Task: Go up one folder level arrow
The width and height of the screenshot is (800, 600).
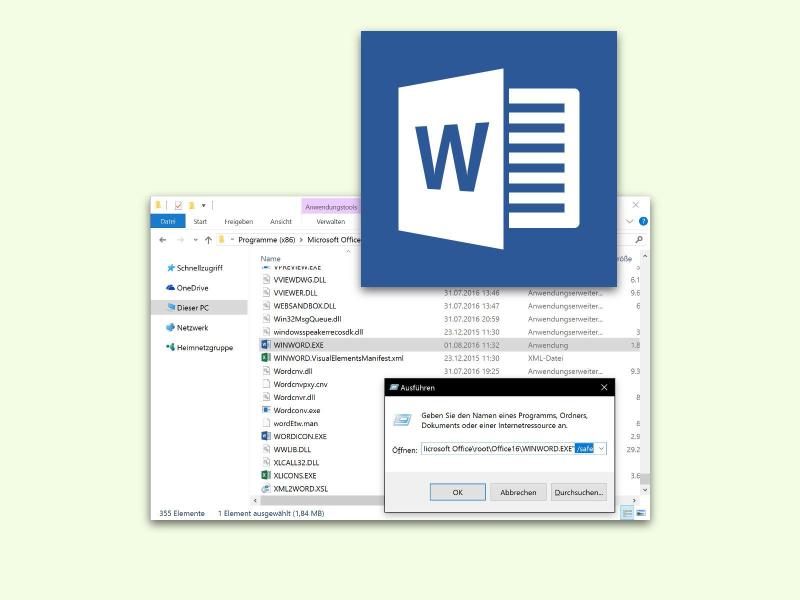Action: coord(208,240)
